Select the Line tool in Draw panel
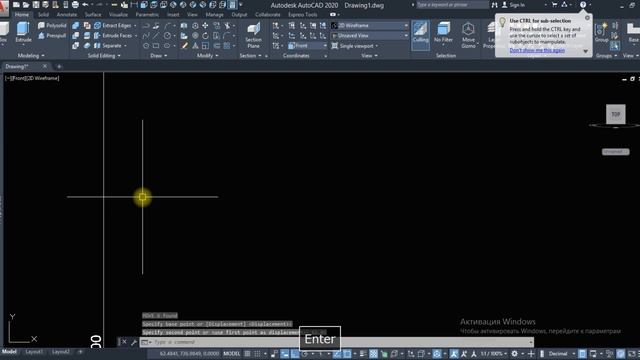Image resolution: width=640 pixels, height=360 pixels. (156, 36)
